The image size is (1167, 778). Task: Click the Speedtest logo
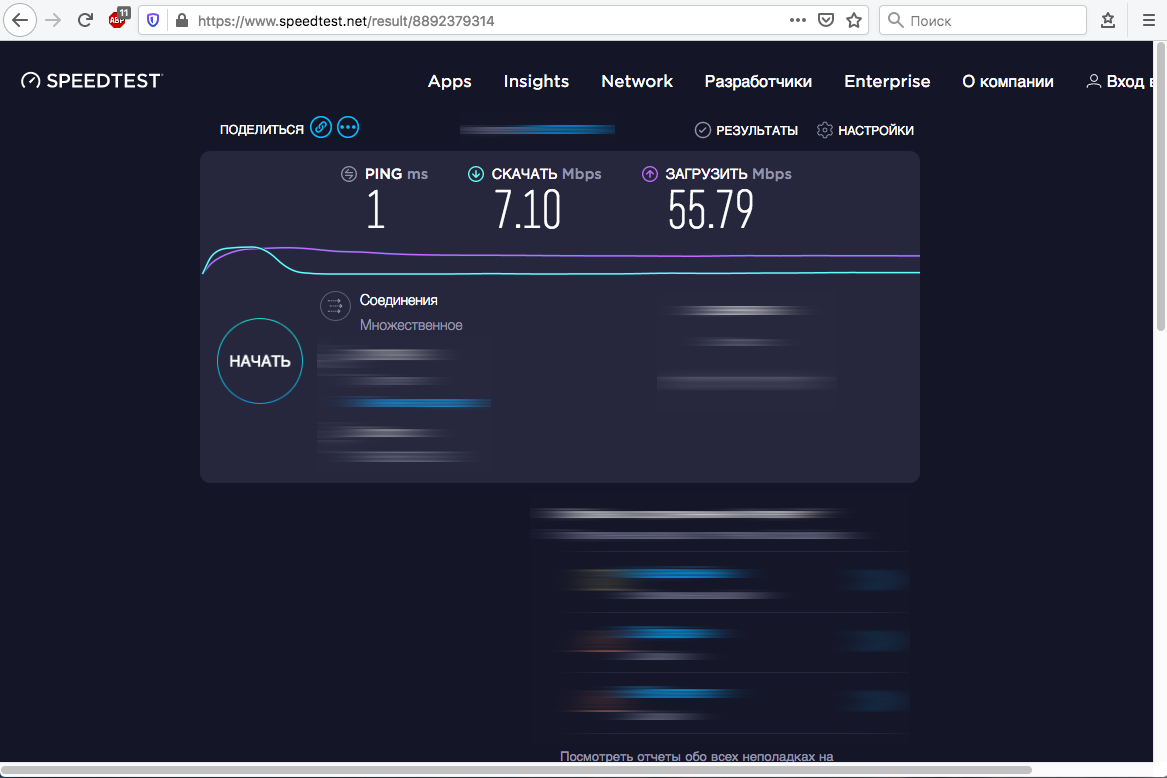tap(91, 81)
